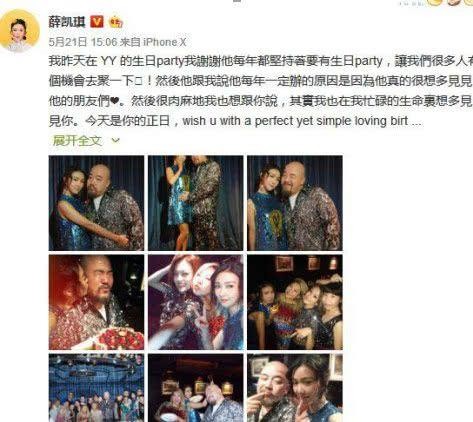Click the crown membership badge icon
The image size is (473, 422).
point(116,22)
